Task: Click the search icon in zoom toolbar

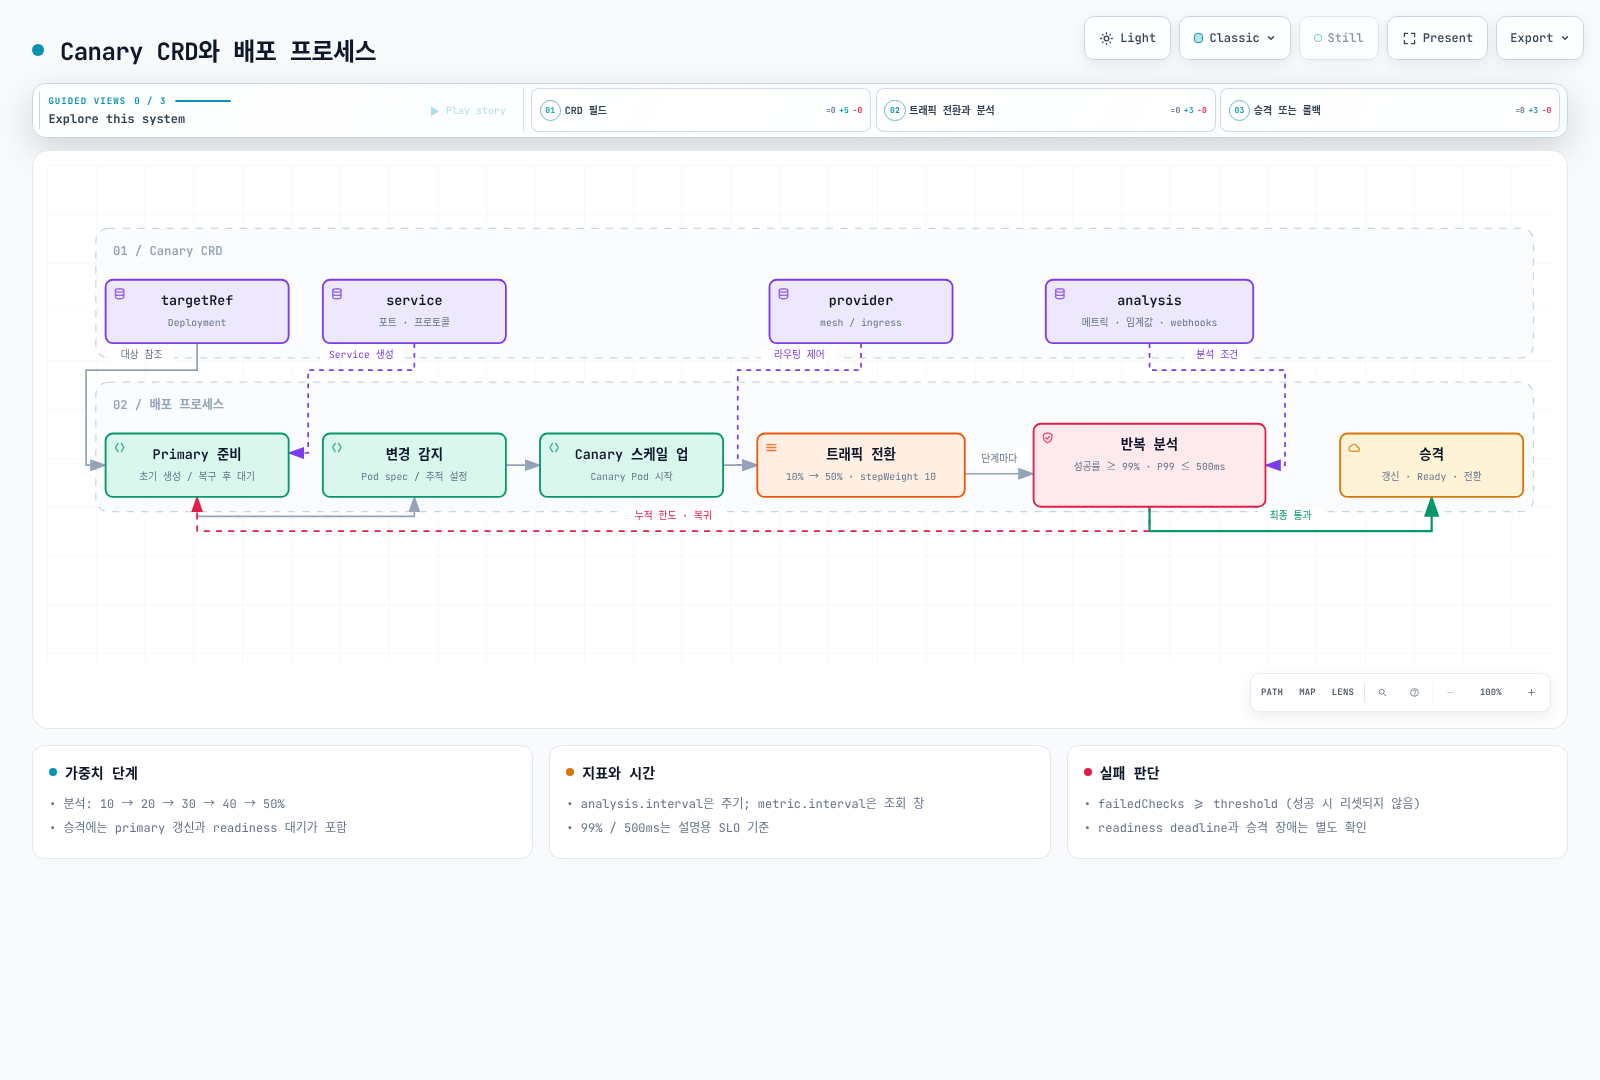Action: 1382,692
